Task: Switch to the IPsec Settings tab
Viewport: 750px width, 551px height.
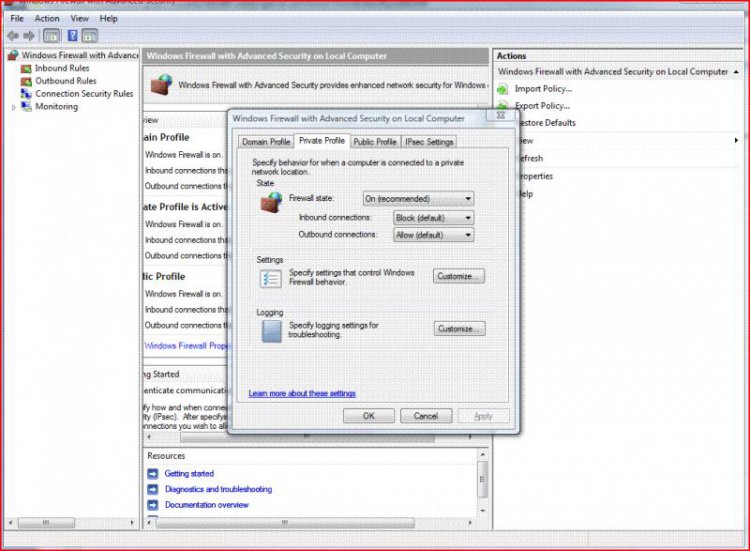Action: point(429,142)
